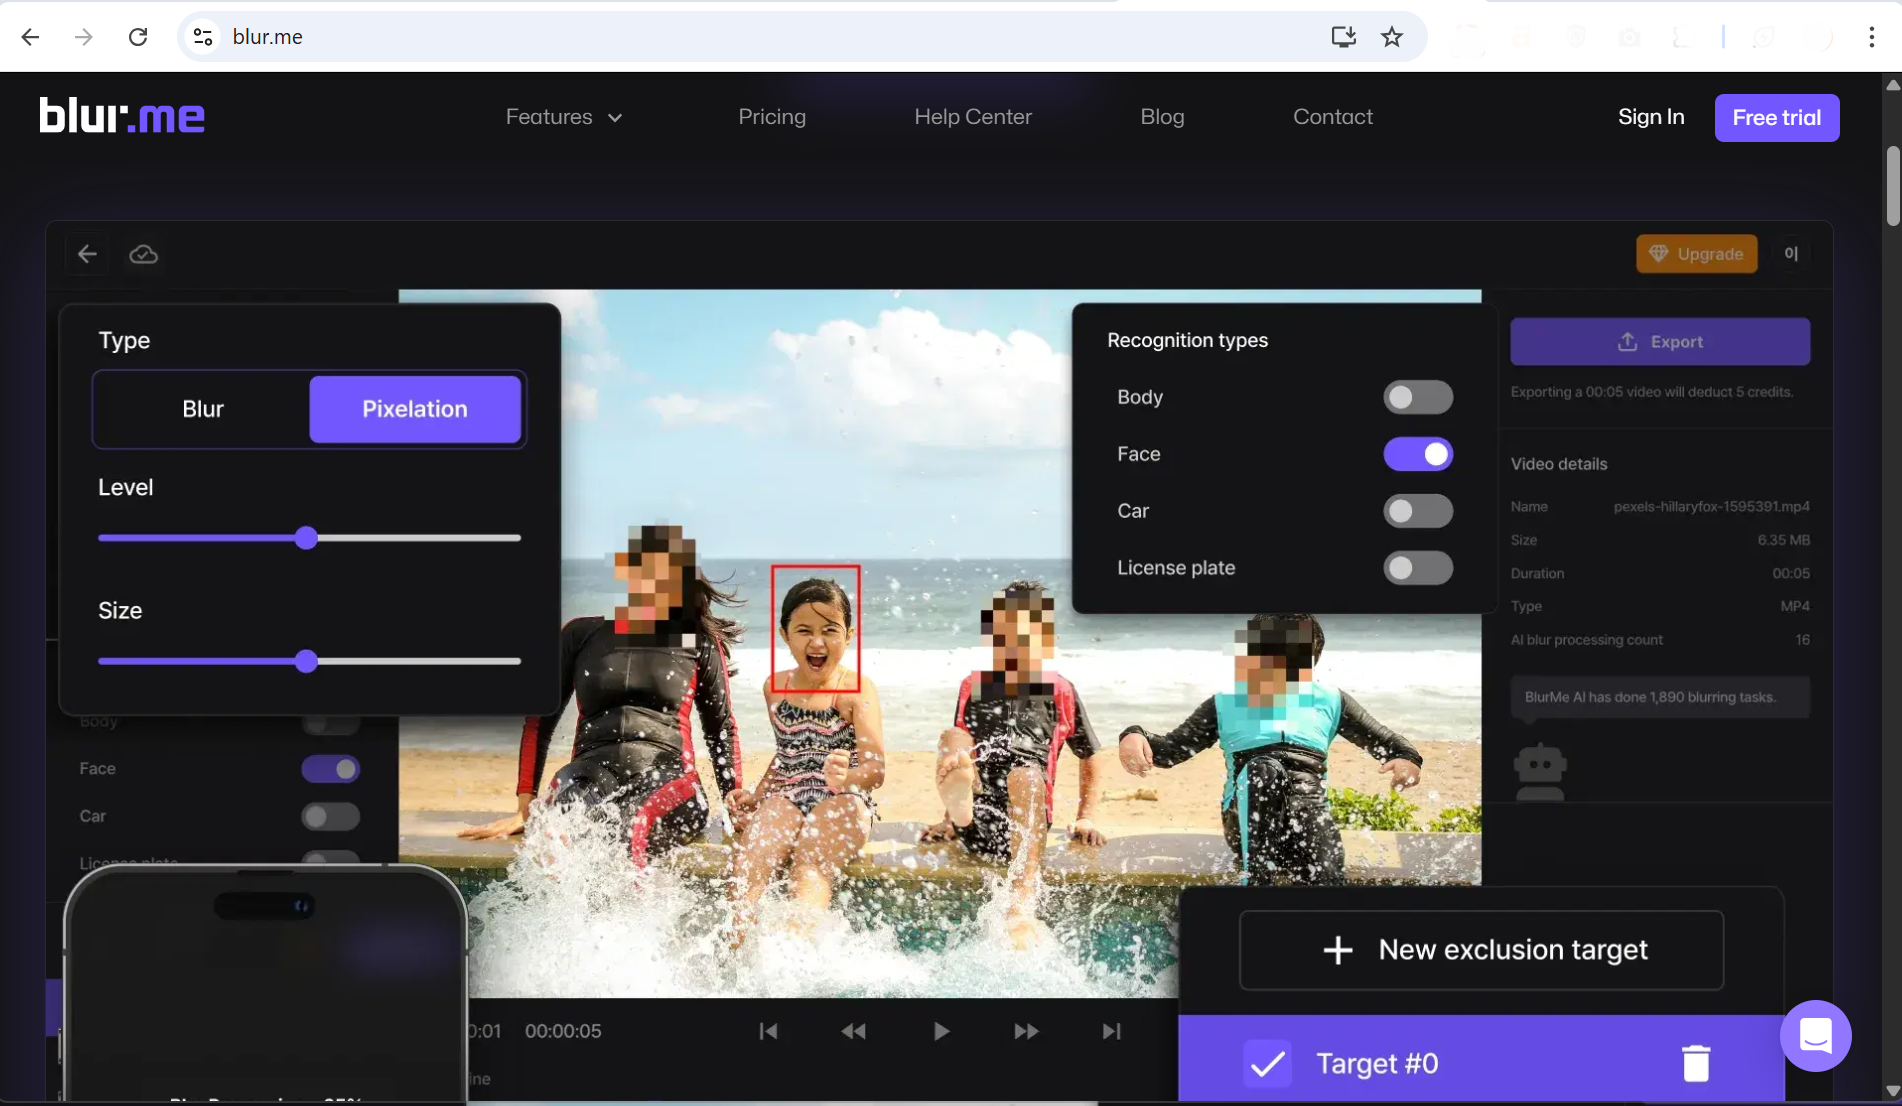Click the cloud sync icon in editor
Viewport: 1902px width, 1106px height.
point(143,254)
